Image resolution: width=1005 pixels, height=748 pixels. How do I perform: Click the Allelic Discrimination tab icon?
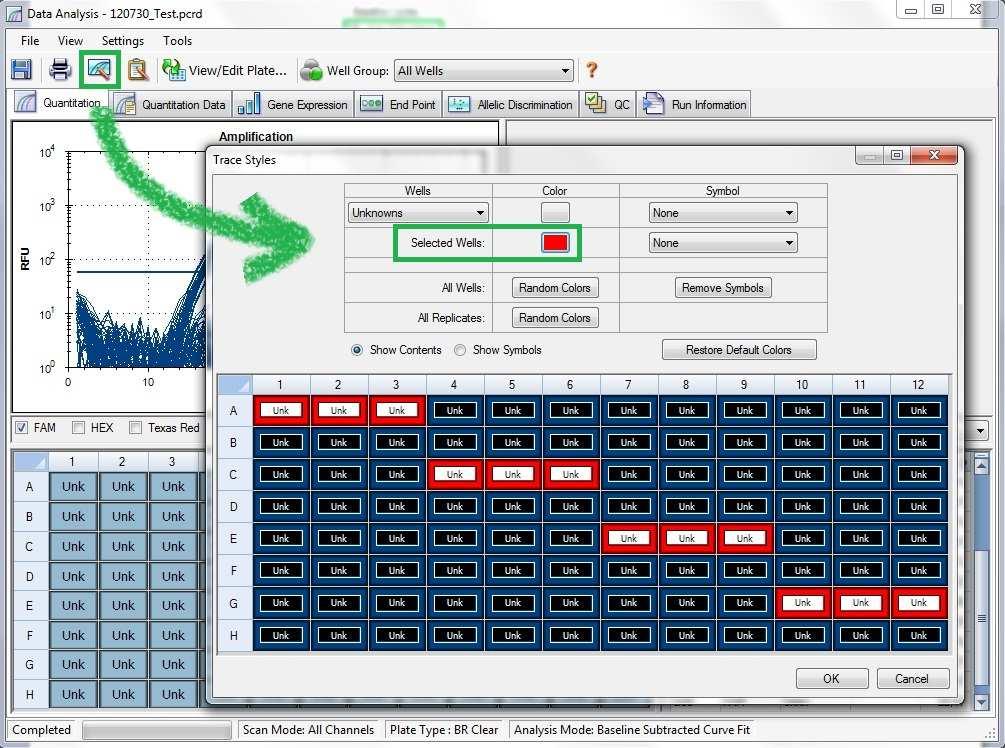(459, 104)
